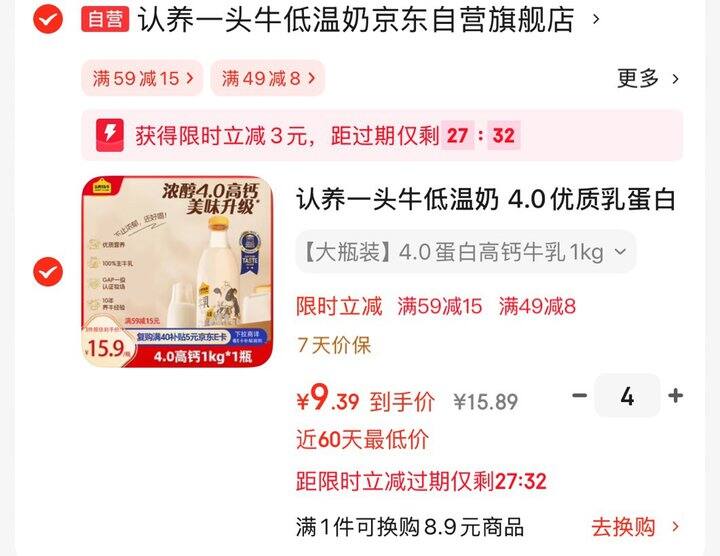Increase quantity with the plus button
Image resolution: width=720 pixels, height=556 pixels.
675,395
